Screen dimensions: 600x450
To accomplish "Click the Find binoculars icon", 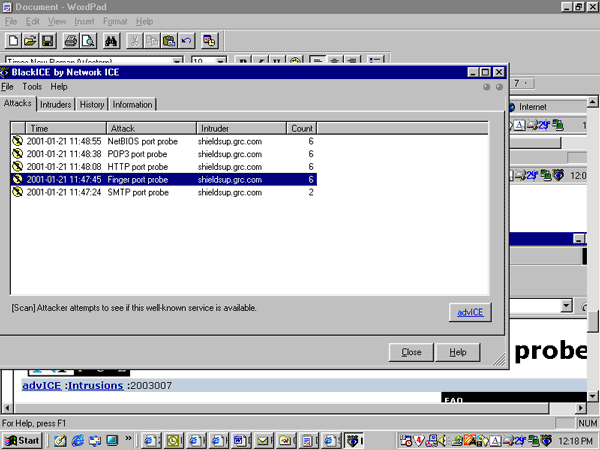I will [112, 41].
